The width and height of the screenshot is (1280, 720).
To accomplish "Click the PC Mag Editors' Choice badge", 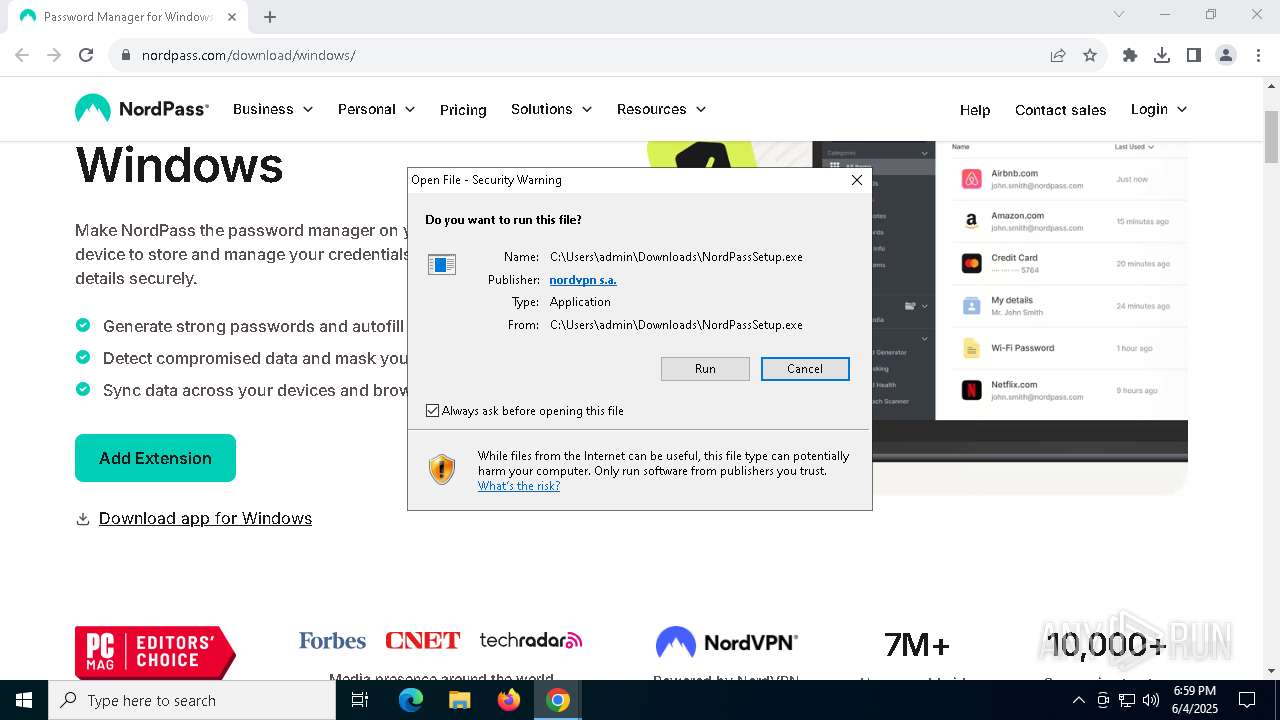I will pos(155,653).
